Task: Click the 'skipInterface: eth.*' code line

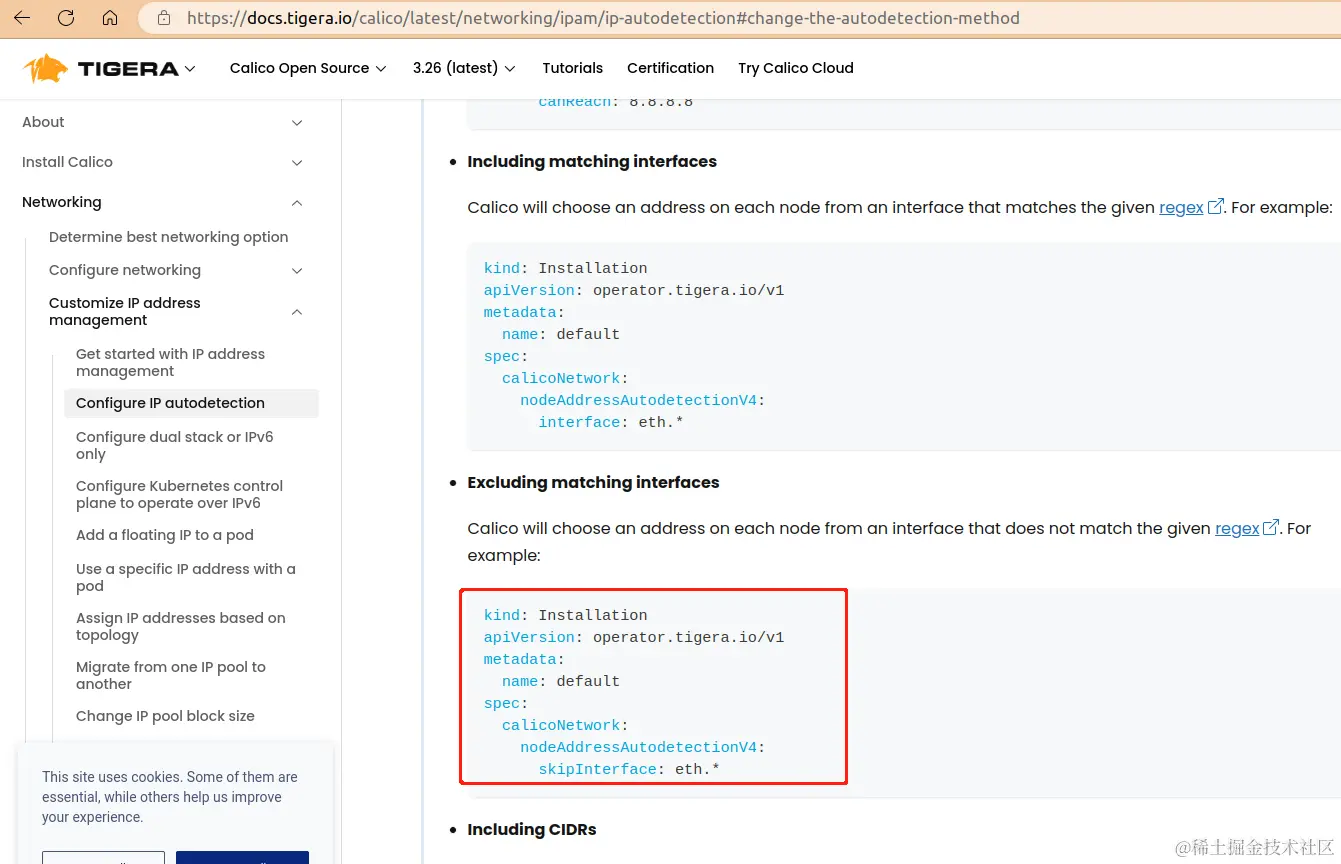Action: (629, 769)
